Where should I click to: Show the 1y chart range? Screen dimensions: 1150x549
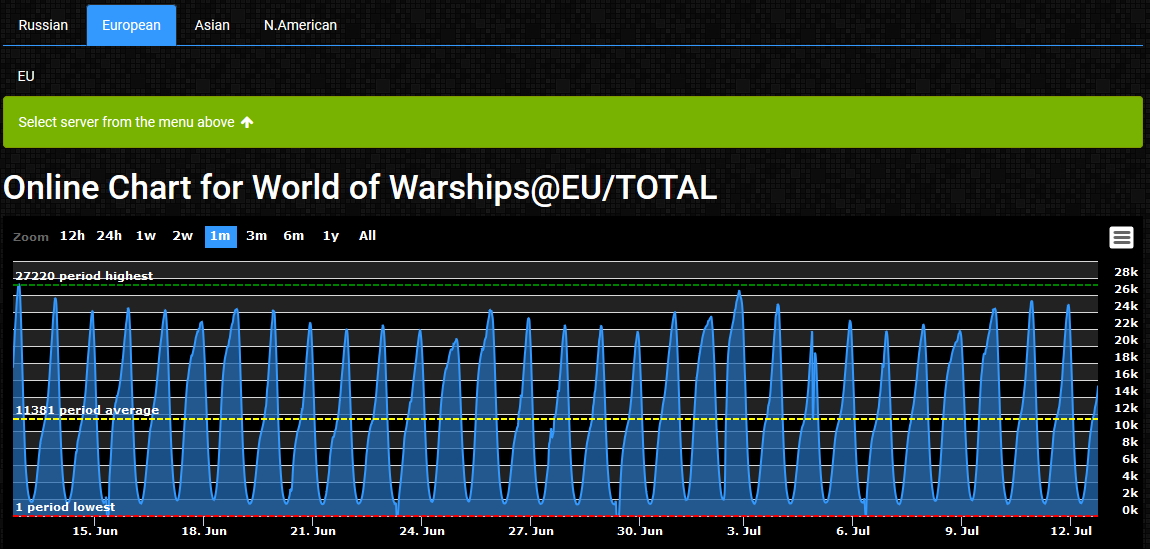(x=331, y=236)
